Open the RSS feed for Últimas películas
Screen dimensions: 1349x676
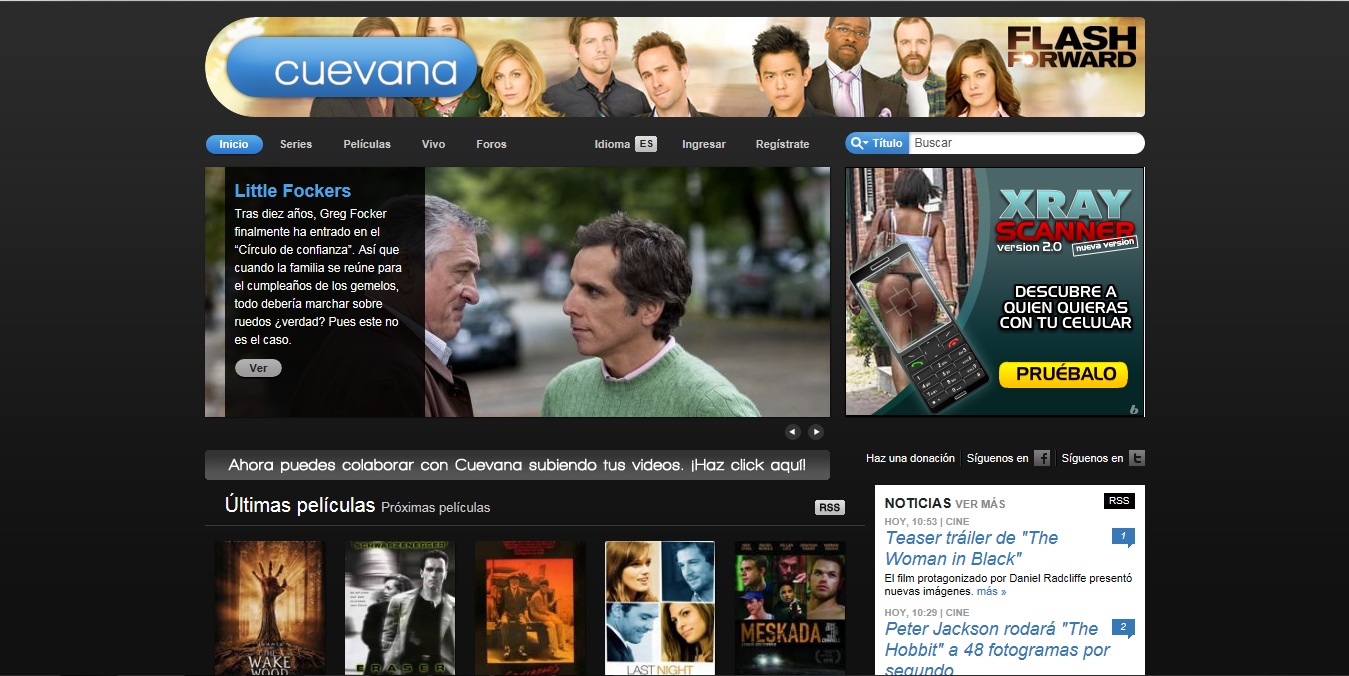829,507
